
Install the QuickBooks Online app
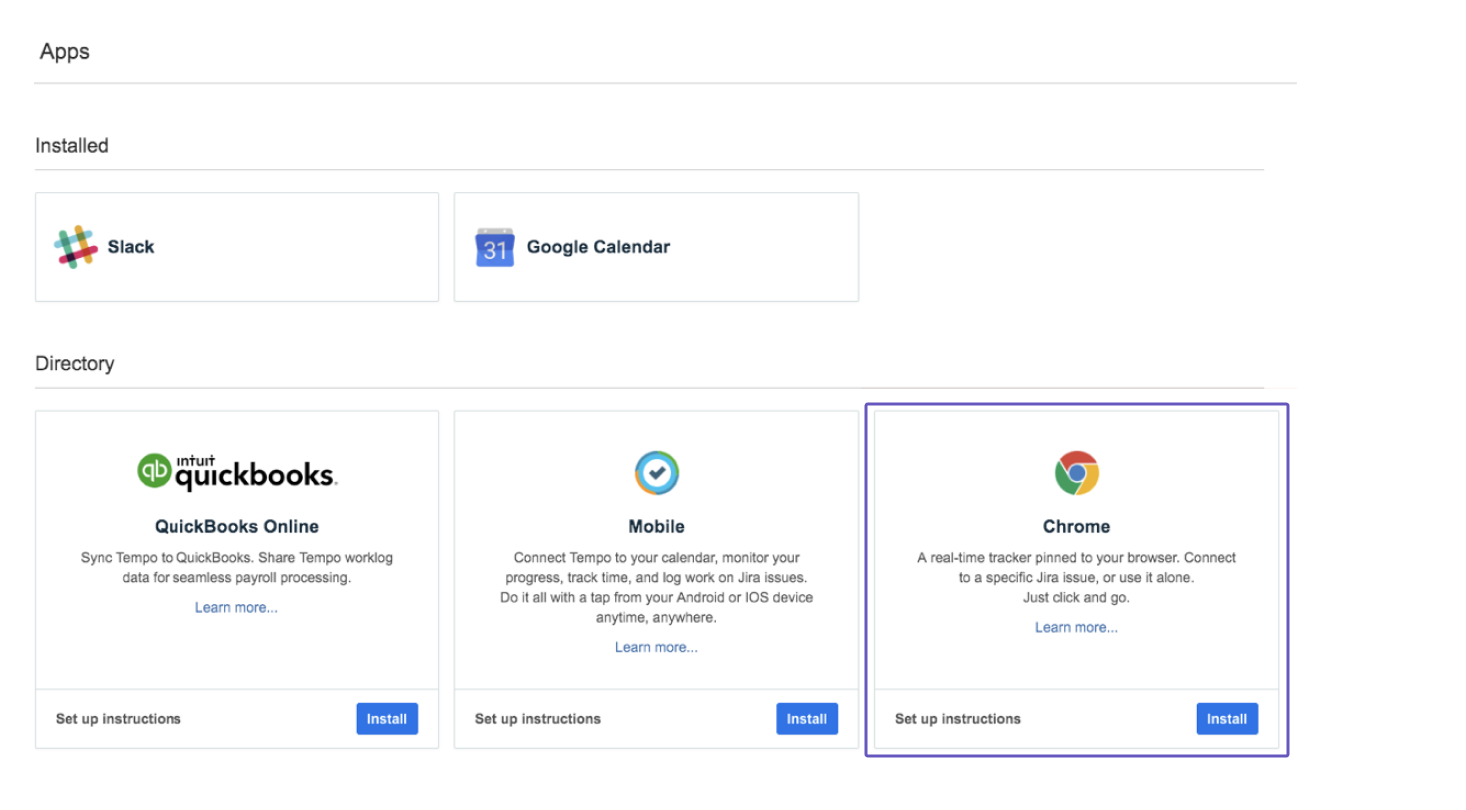click(387, 719)
